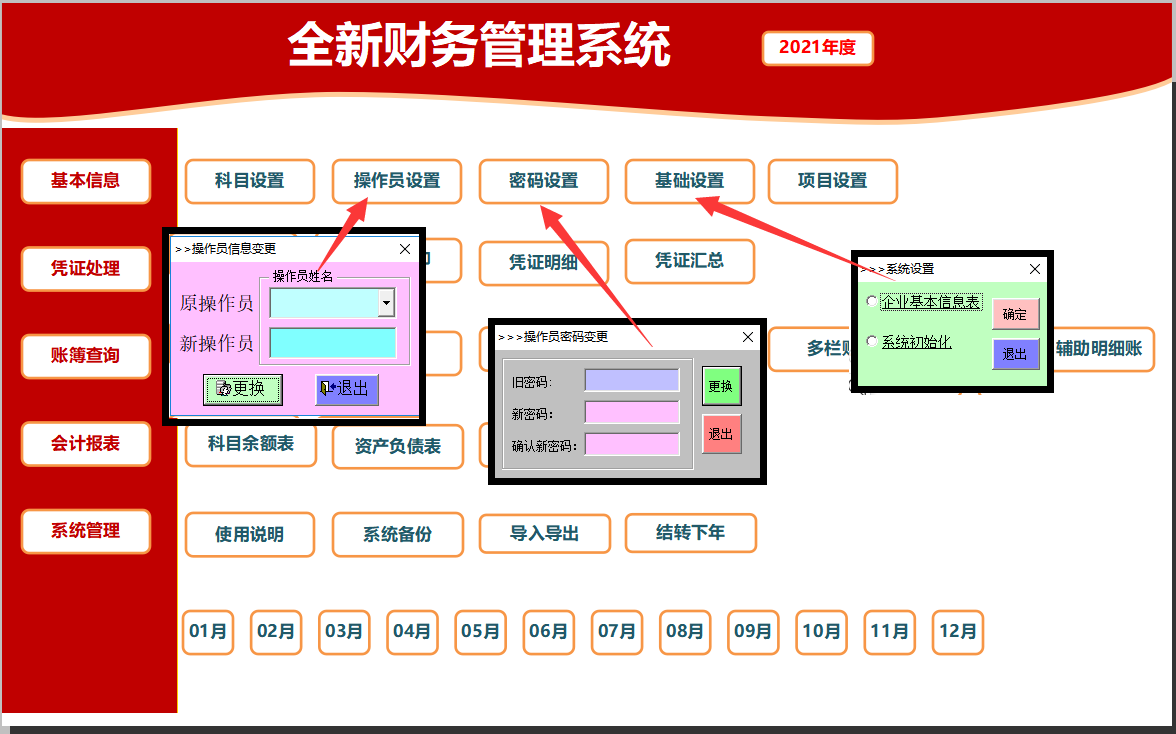Open 密码设置
Image resolution: width=1176 pixels, height=734 pixels.
[x=544, y=181]
